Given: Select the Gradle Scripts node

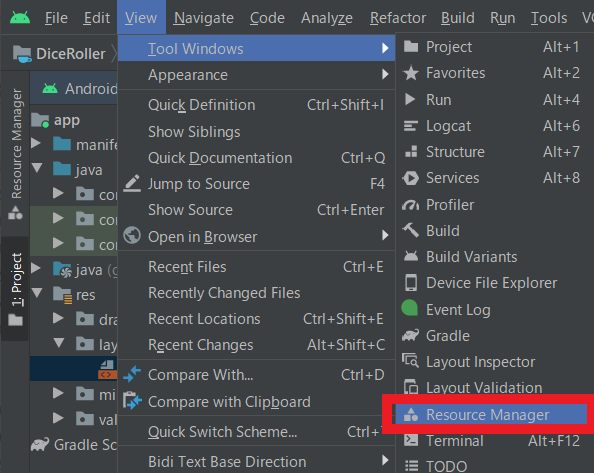Looking at the screenshot, I should click(74, 445).
